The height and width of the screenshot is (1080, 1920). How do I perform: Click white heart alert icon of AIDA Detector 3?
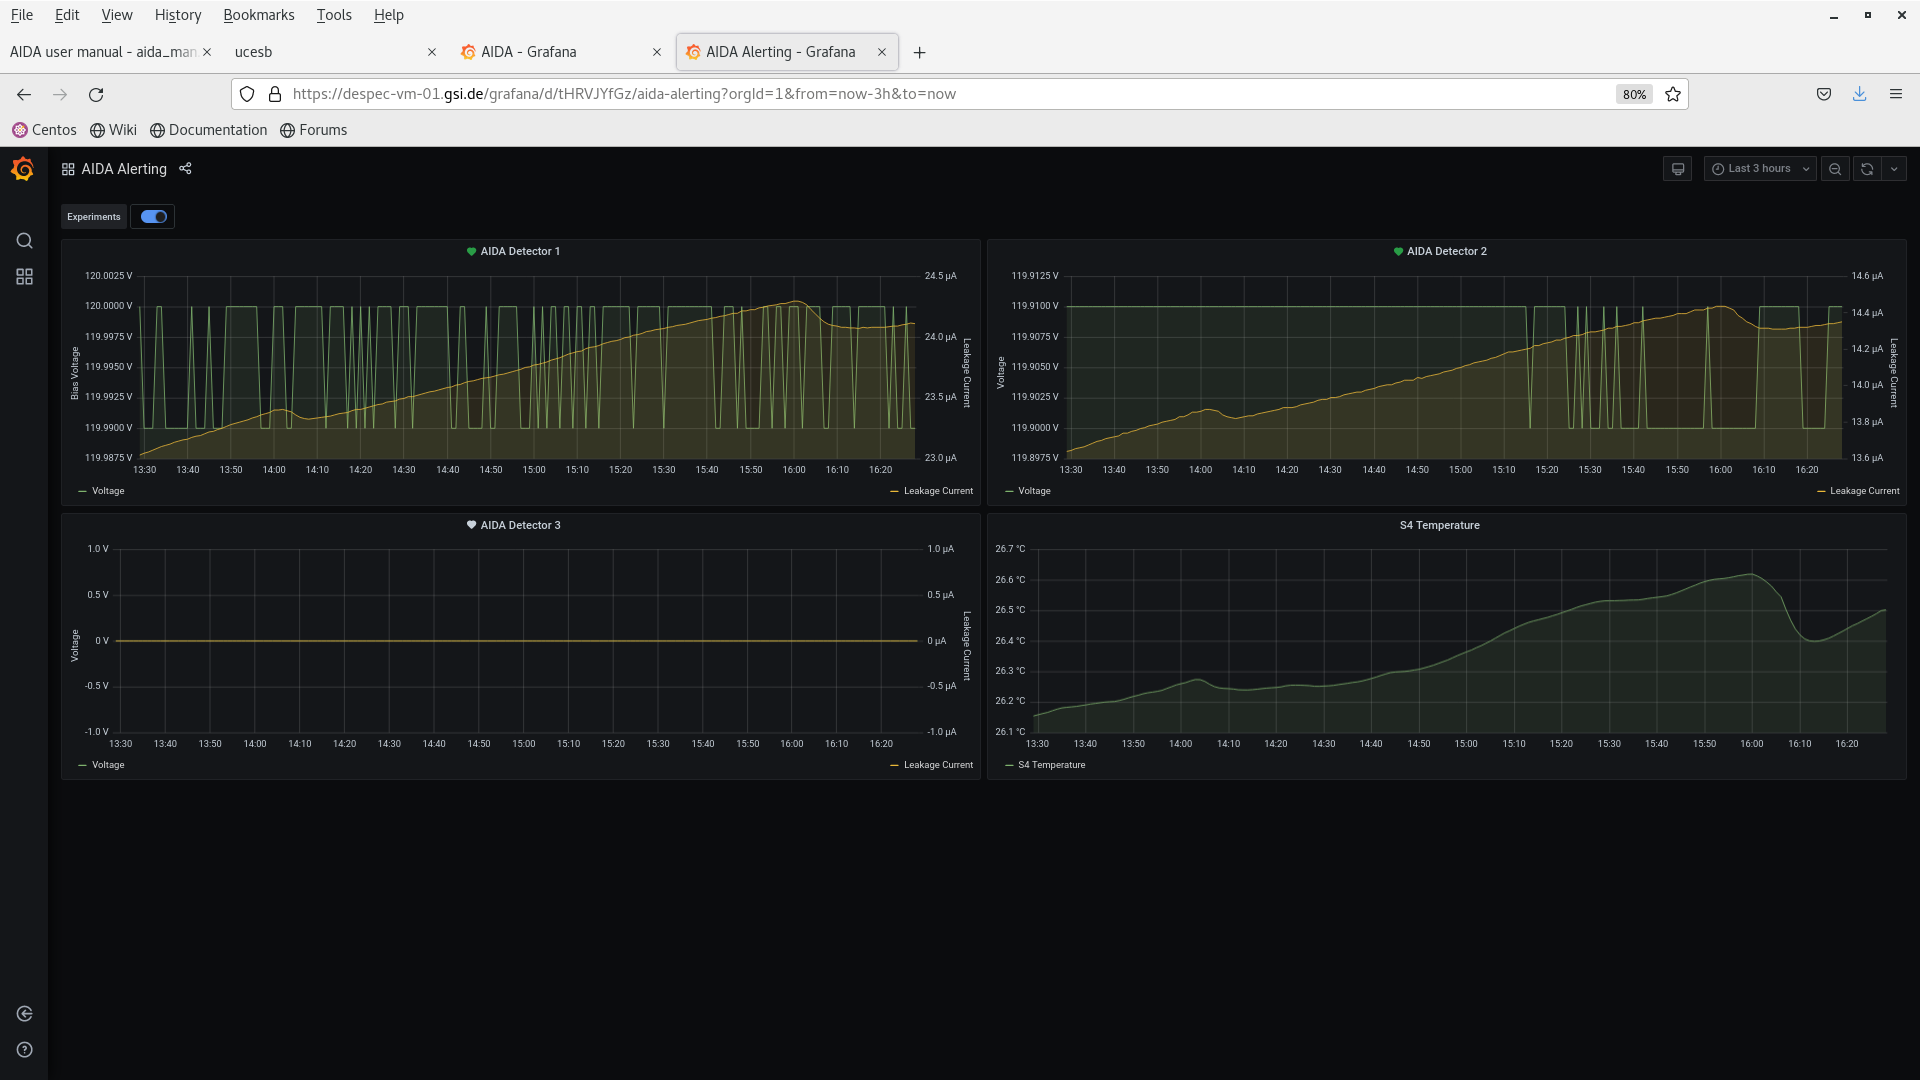471,525
